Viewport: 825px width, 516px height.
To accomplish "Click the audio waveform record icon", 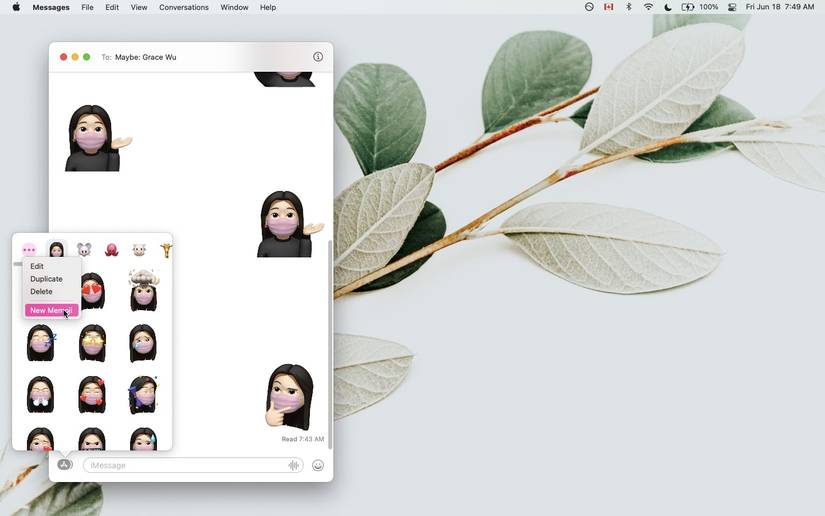I will (294, 465).
